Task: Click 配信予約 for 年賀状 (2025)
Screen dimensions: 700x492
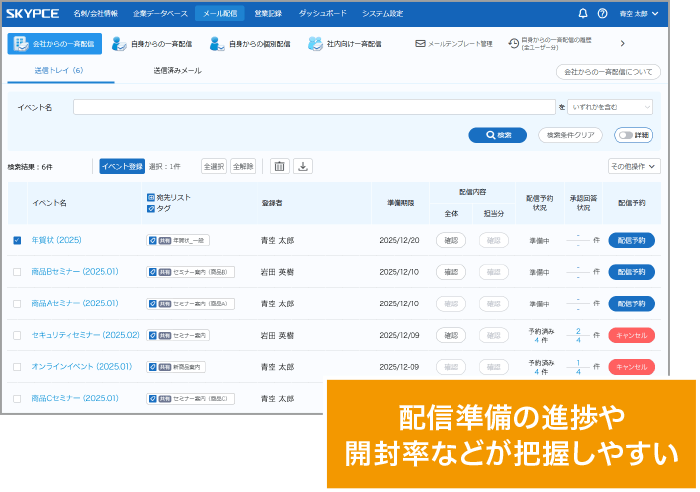Action: click(x=631, y=240)
